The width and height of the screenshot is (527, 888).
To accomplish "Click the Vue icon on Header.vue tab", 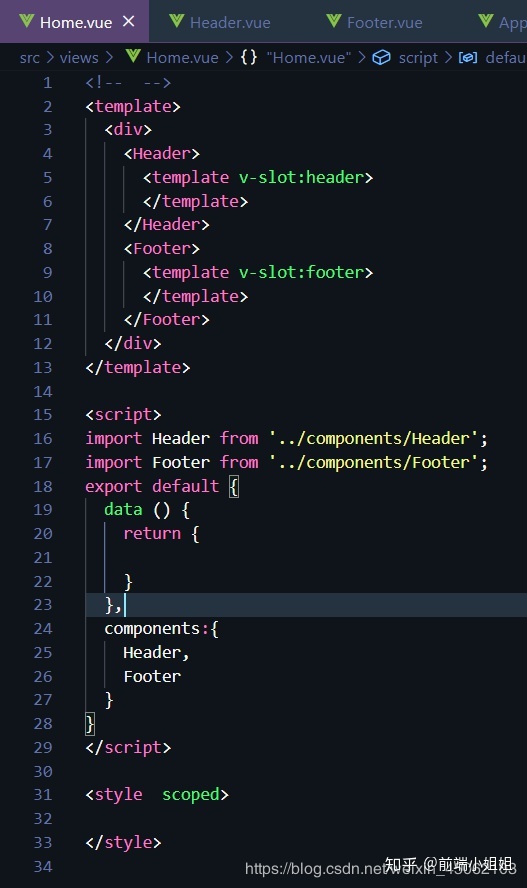I will [177, 22].
